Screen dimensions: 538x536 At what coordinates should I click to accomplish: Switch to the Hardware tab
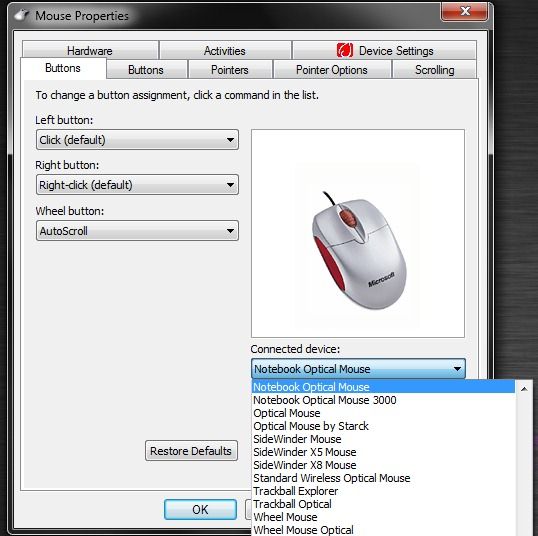click(90, 50)
